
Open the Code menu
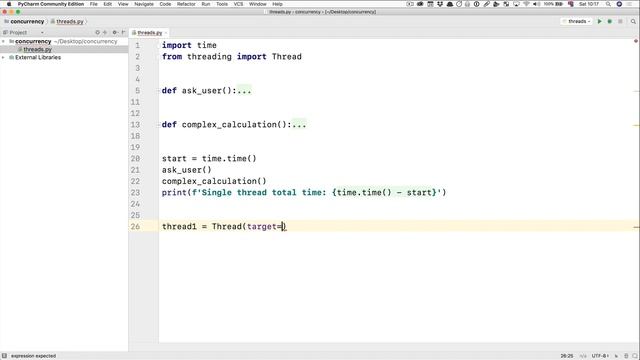165,4
